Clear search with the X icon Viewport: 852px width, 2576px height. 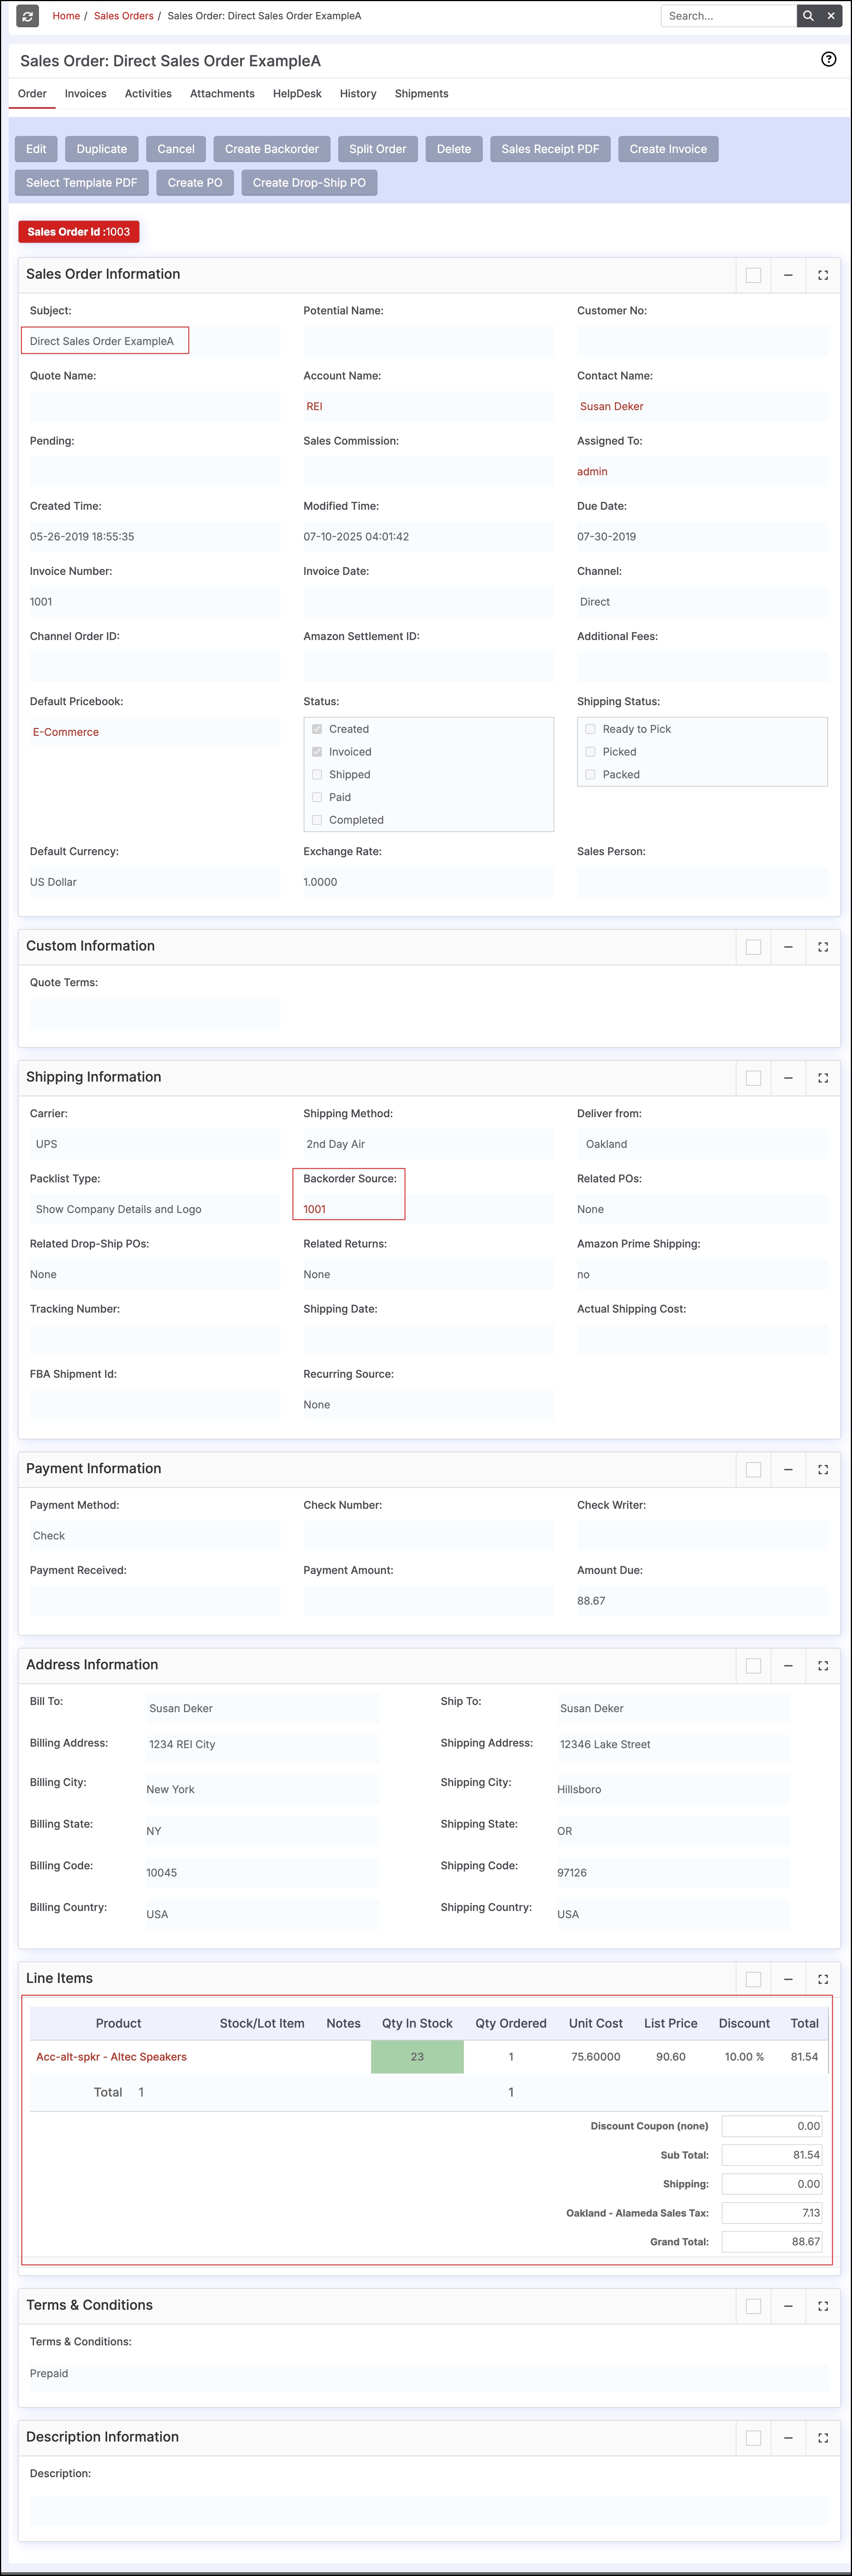(831, 16)
